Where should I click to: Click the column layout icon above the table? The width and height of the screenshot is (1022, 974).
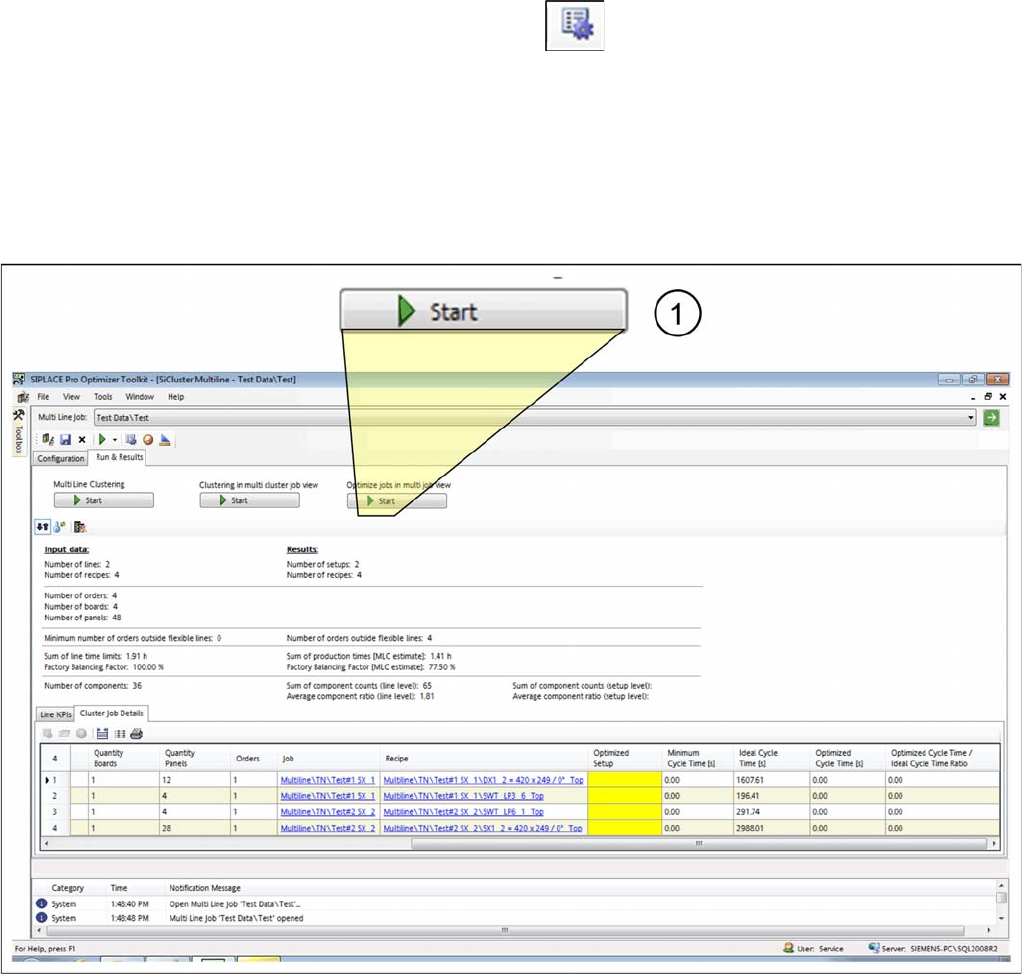(x=119, y=733)
